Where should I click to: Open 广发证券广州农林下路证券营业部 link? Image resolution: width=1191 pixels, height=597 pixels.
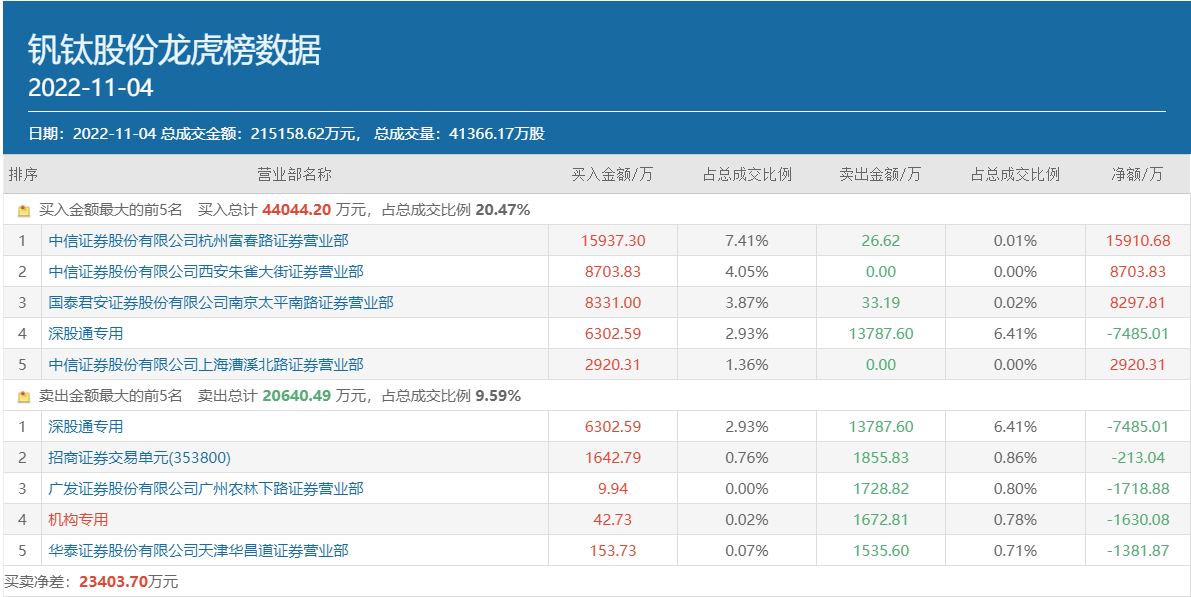205,489
